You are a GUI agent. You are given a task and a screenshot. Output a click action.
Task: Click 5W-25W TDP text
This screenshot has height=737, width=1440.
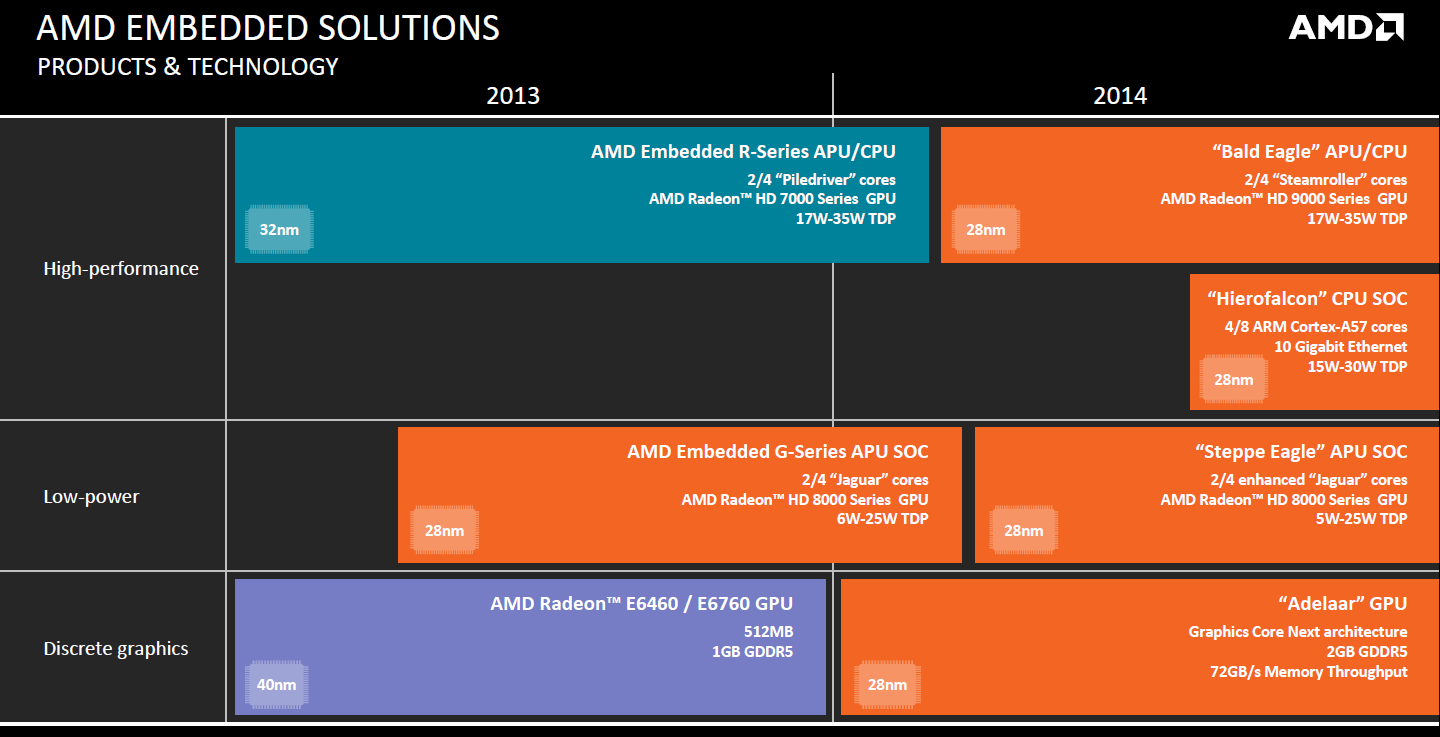[1362, 518]
